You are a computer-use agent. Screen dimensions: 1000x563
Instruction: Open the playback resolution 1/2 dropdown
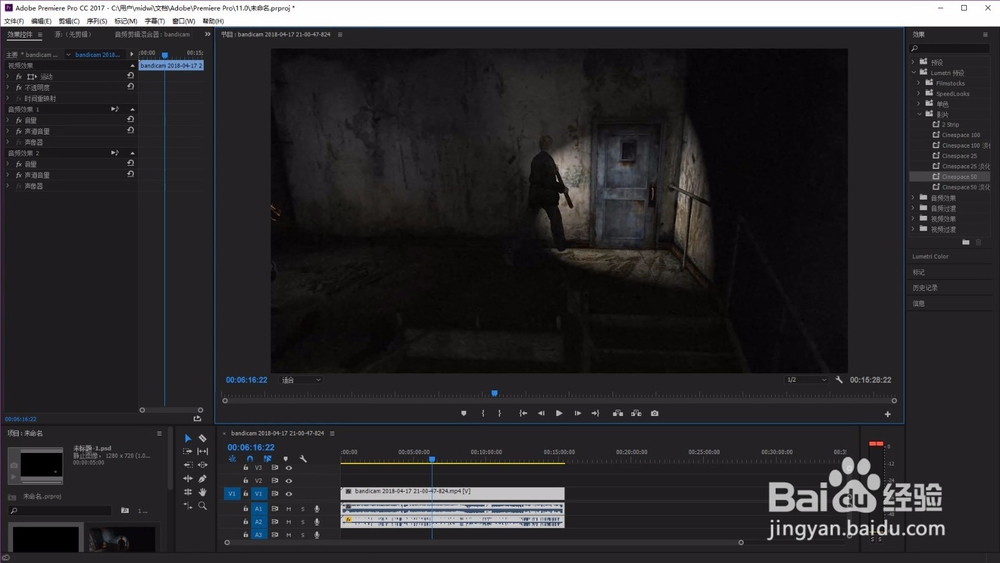click(806, 379)
